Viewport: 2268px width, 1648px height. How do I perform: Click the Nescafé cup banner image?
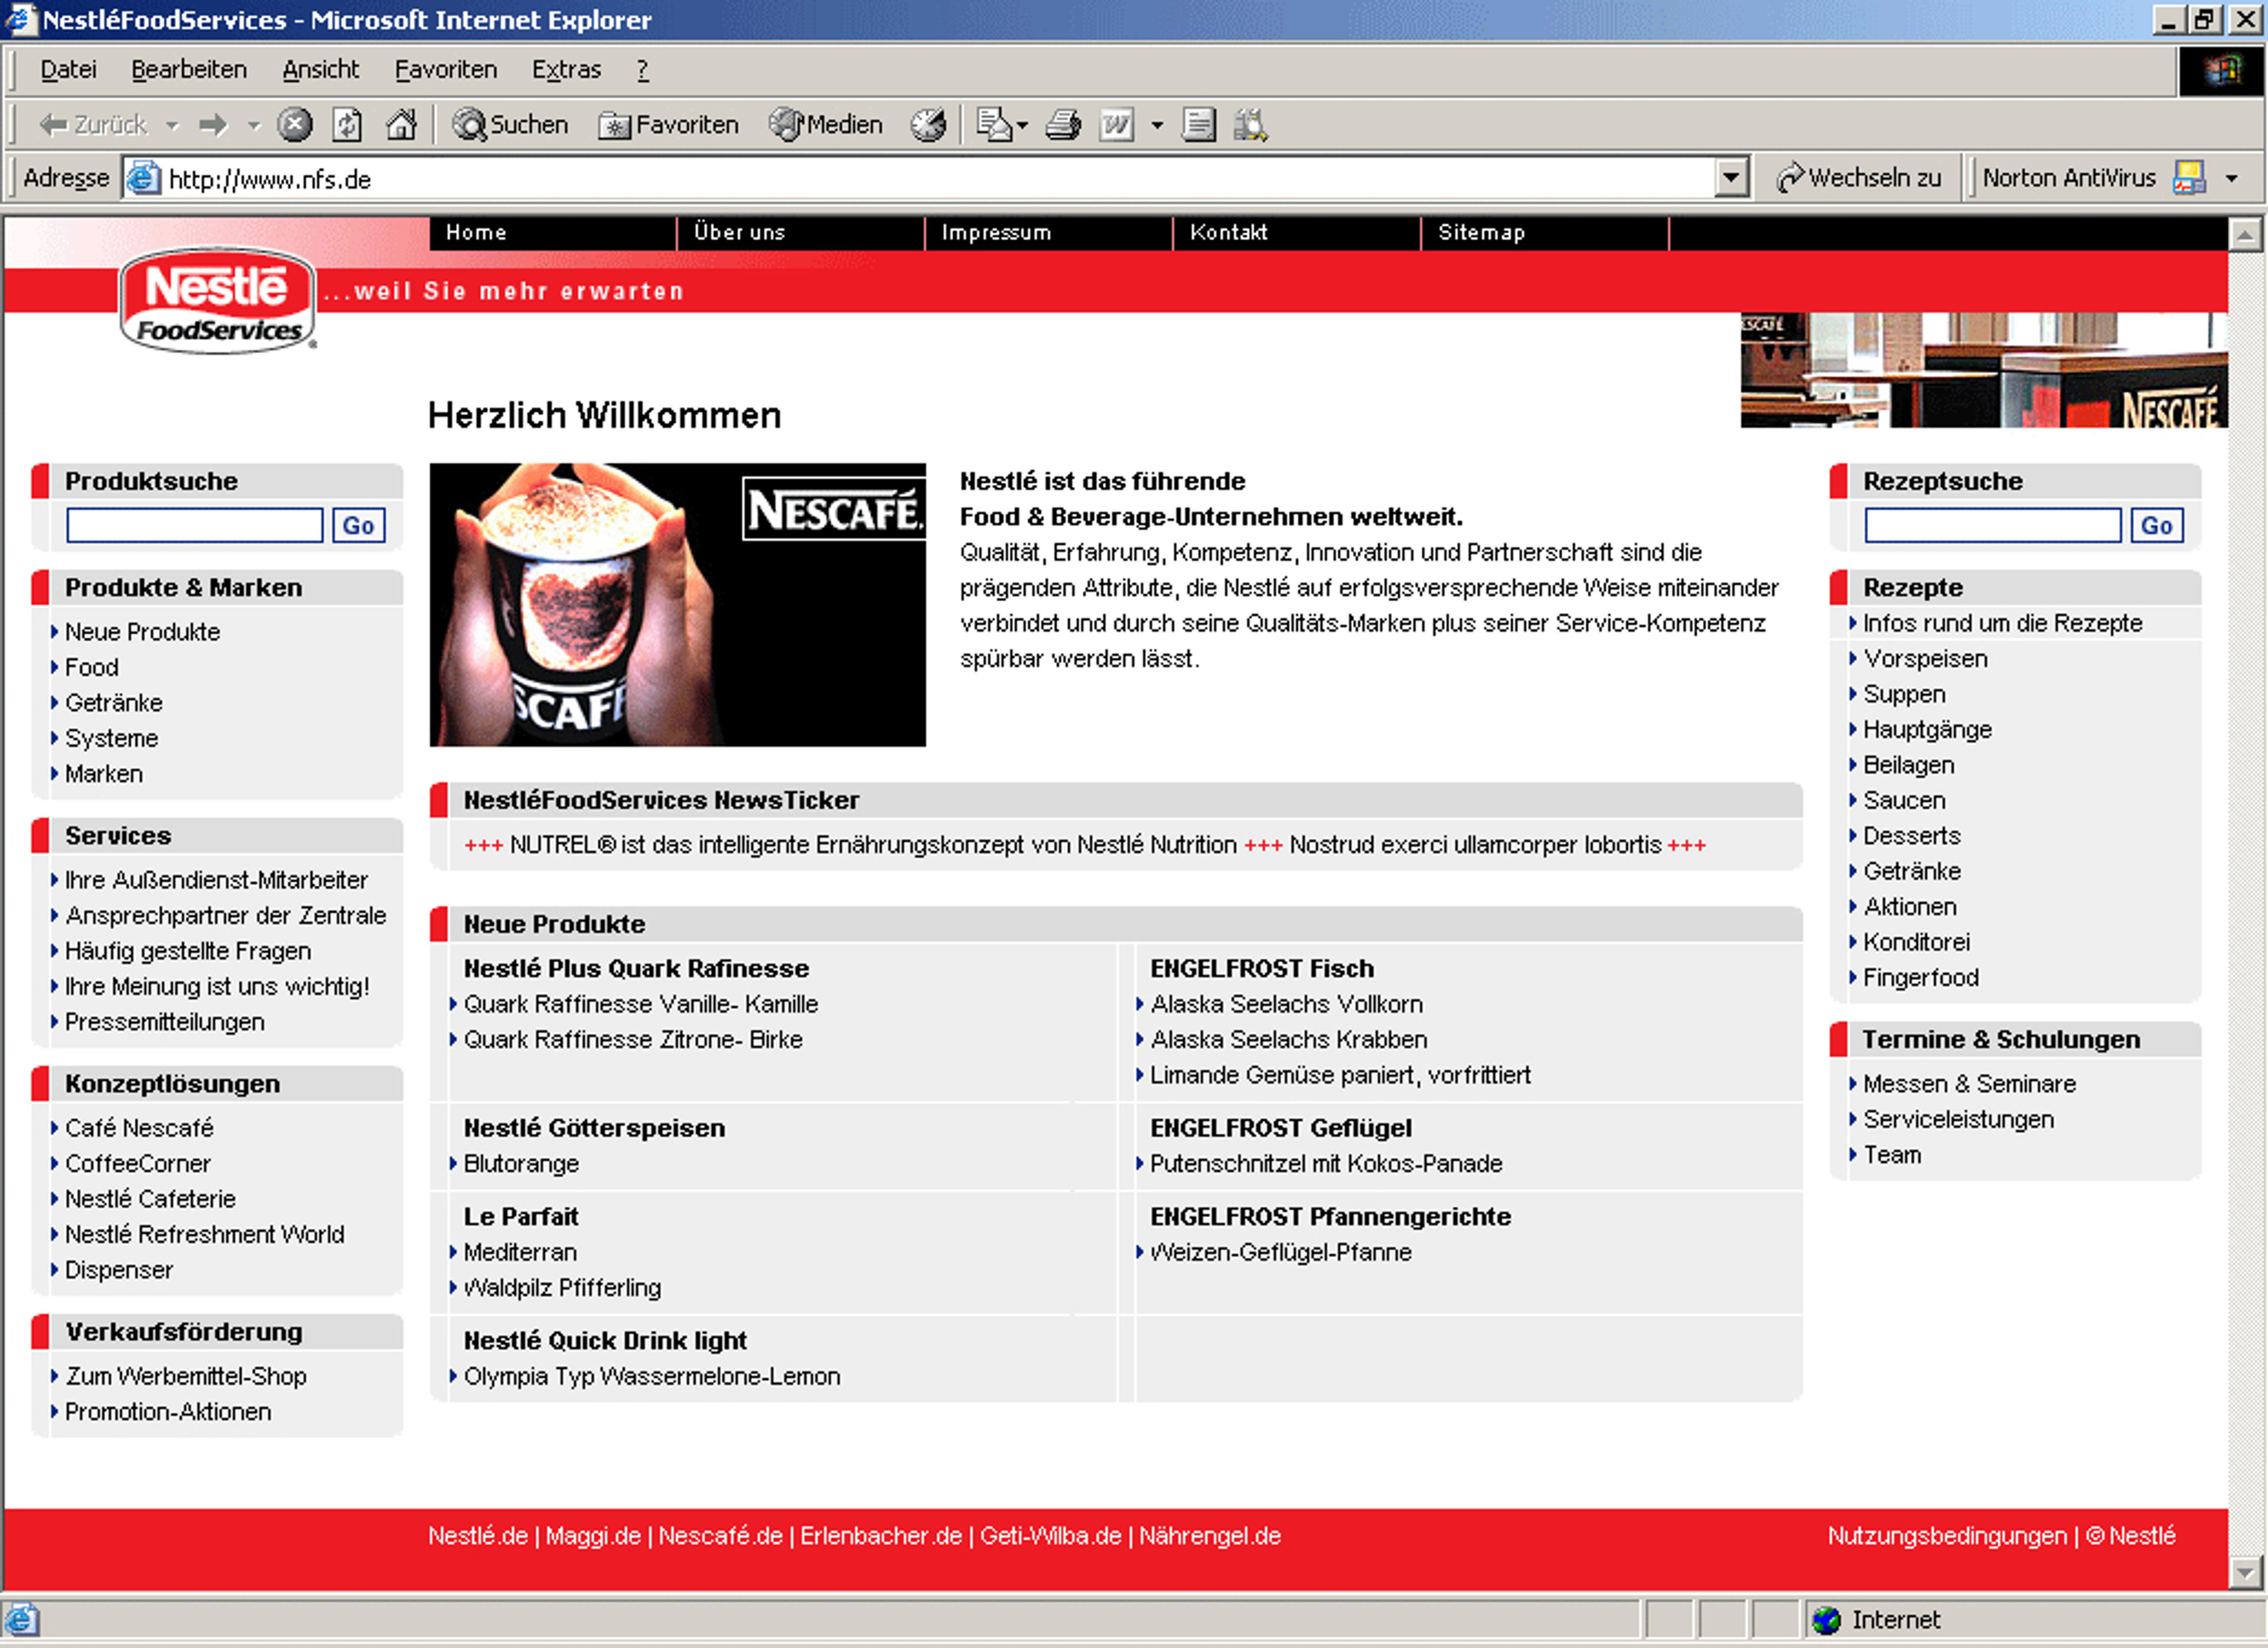tap(677, 604)
